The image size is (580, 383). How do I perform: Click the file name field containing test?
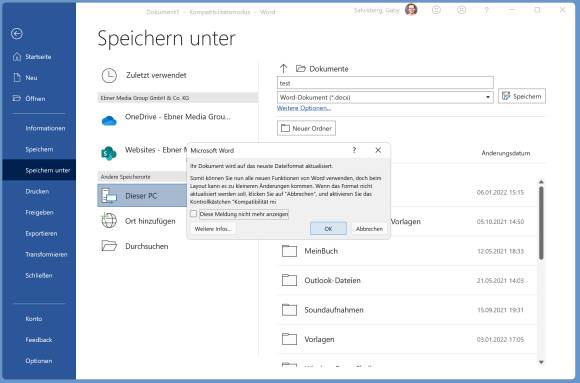click(385, 83)
